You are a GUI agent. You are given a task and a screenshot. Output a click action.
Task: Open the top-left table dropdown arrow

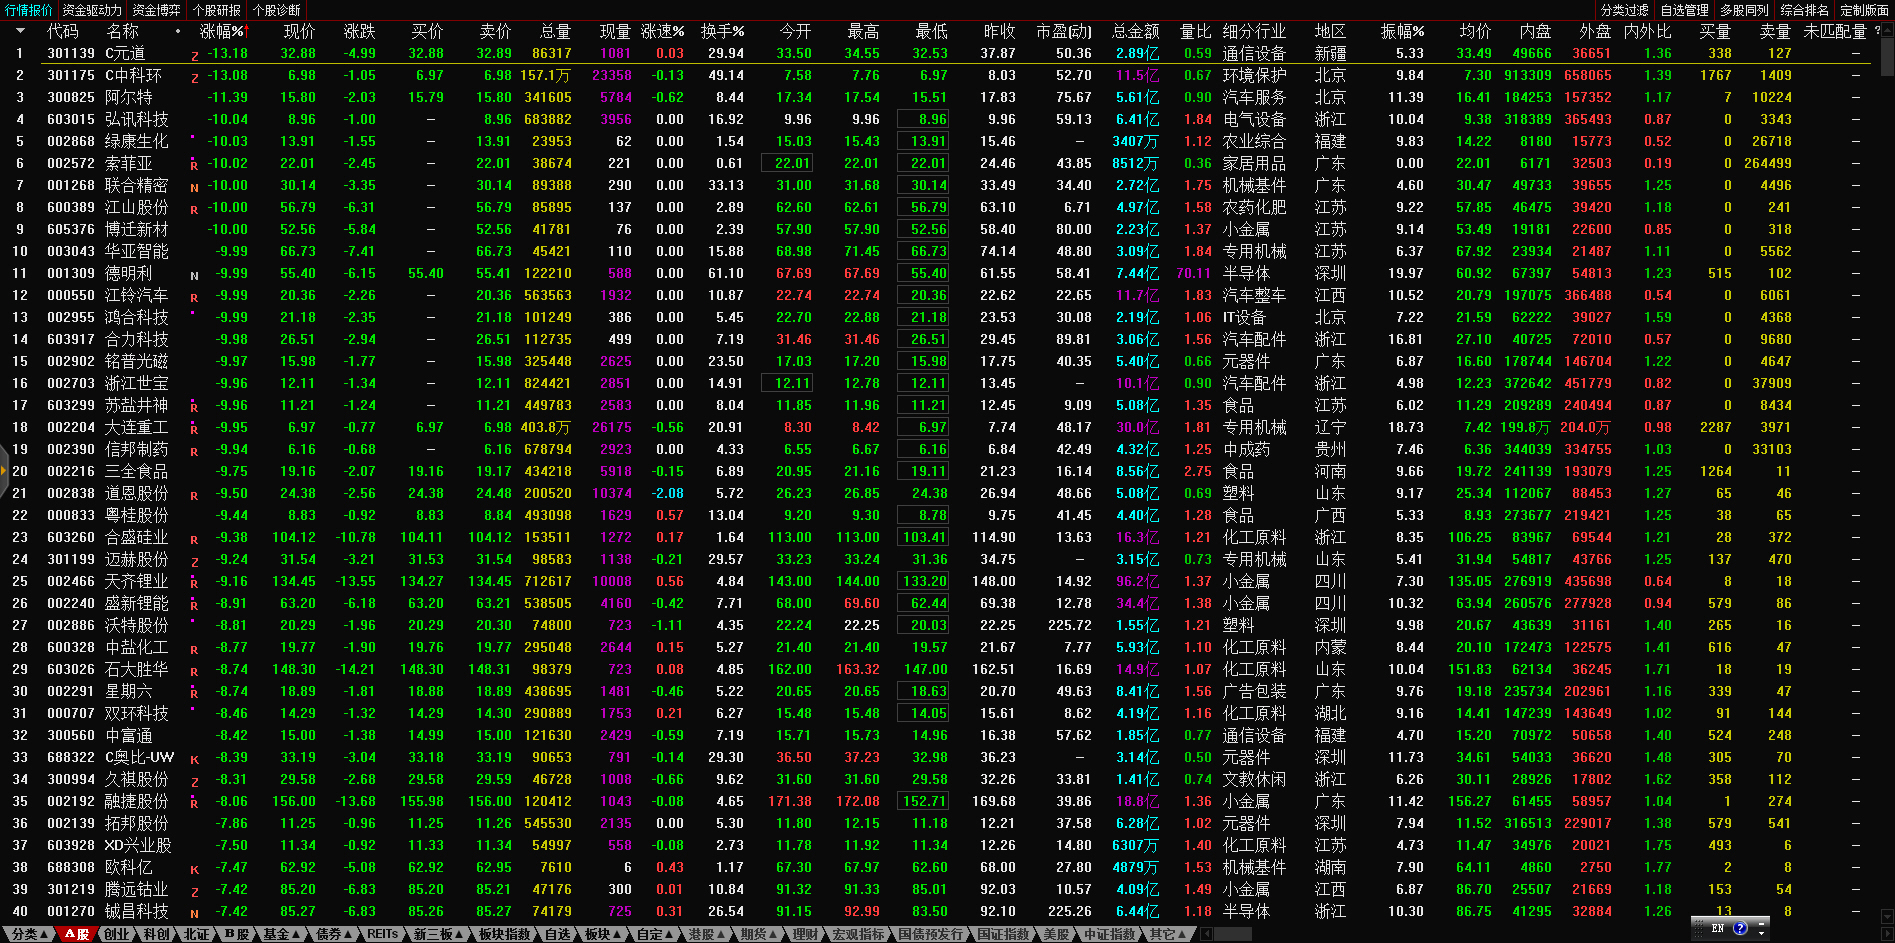click(20, 31)
